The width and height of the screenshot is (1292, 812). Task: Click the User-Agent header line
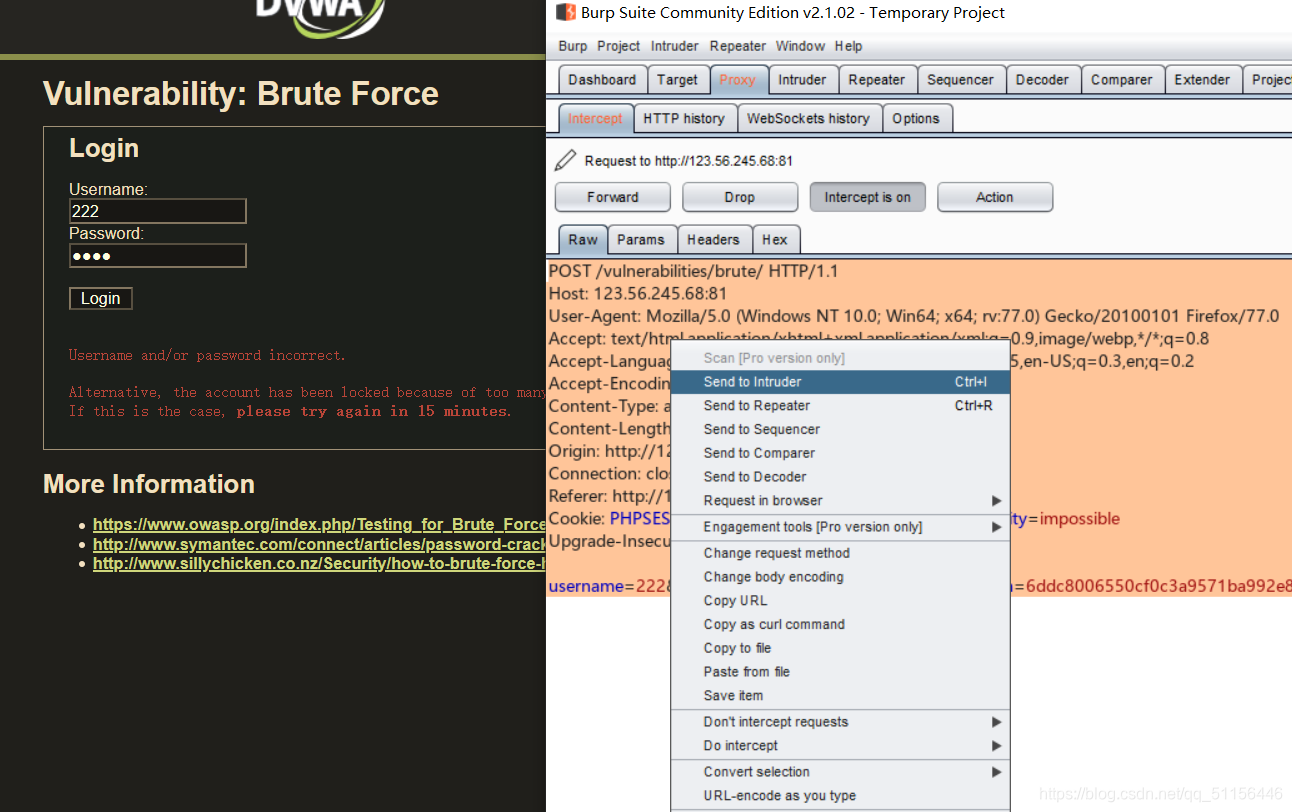pyautogui.click(x=914, y=316)
